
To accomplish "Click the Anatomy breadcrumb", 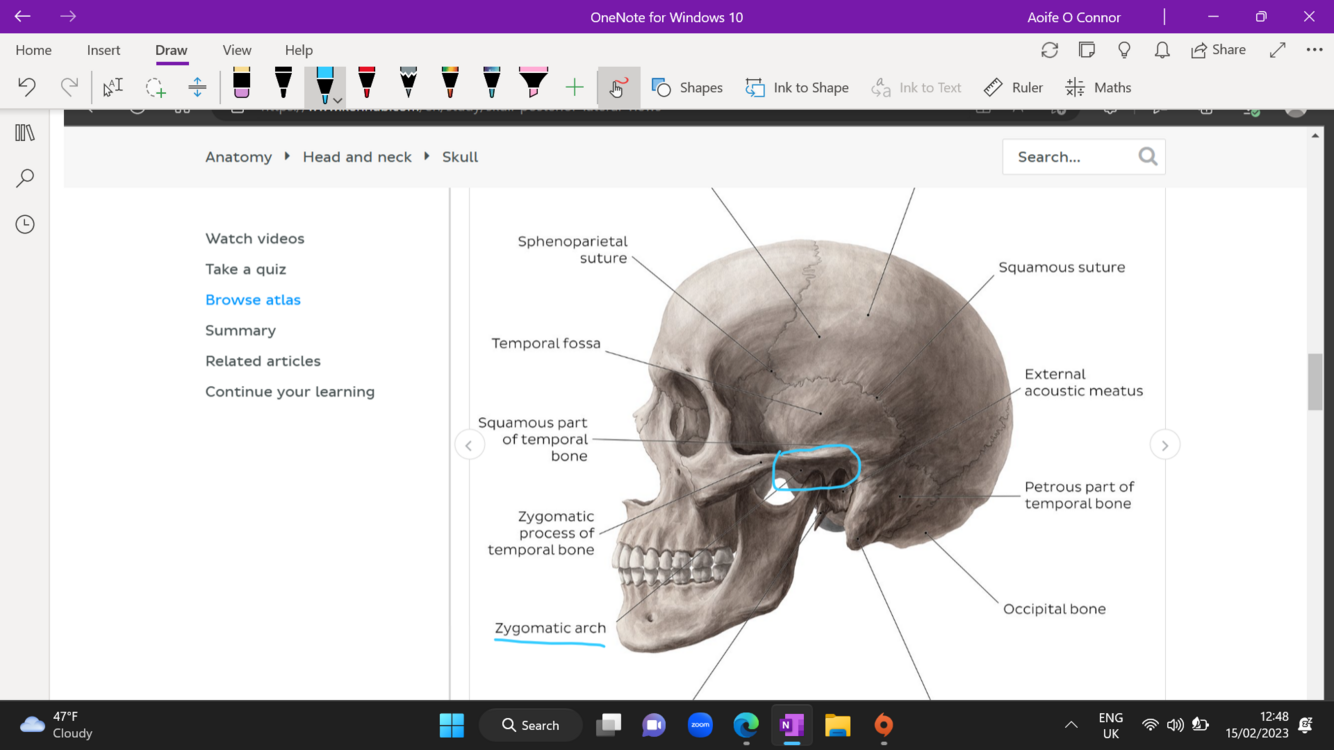I will (238, 157).
